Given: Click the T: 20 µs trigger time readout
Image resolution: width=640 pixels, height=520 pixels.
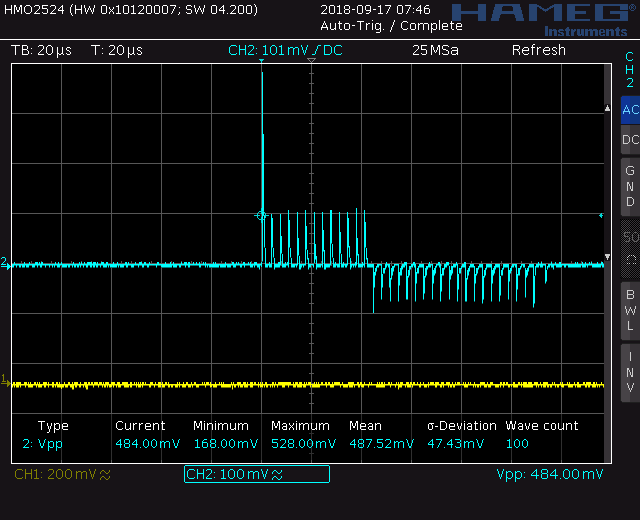Looking at the screenshot, I should [117, 50].
